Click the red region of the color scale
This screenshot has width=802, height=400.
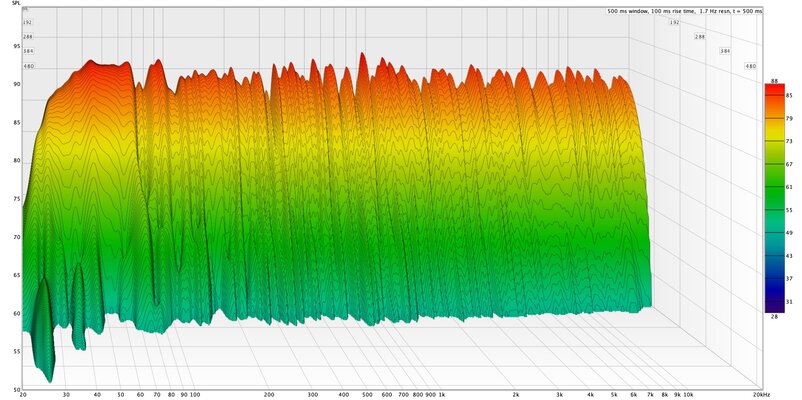pos(774,95)
